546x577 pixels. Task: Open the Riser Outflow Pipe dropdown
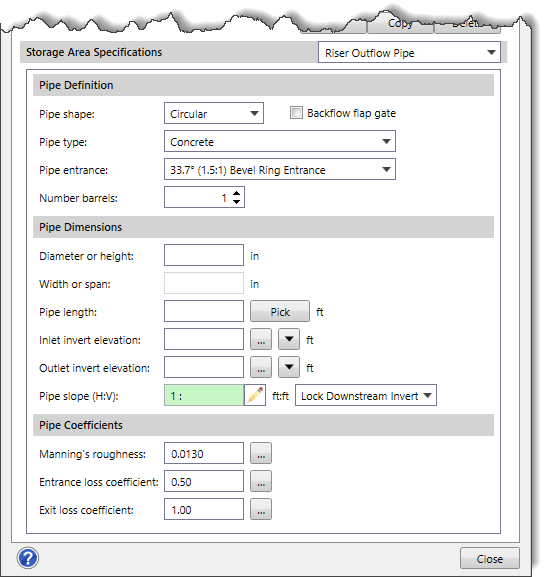(x=409, y=53)
